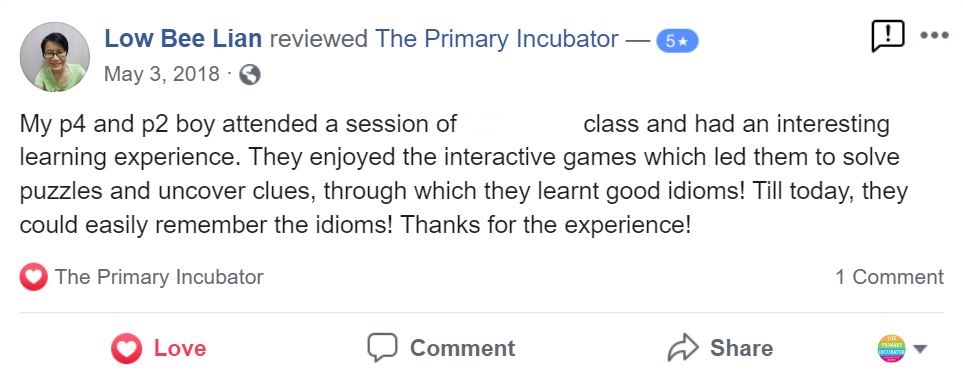The height and width of the screenshot is (382, 963).
Task: Click the share arrow icon
Action: [683, 348]
